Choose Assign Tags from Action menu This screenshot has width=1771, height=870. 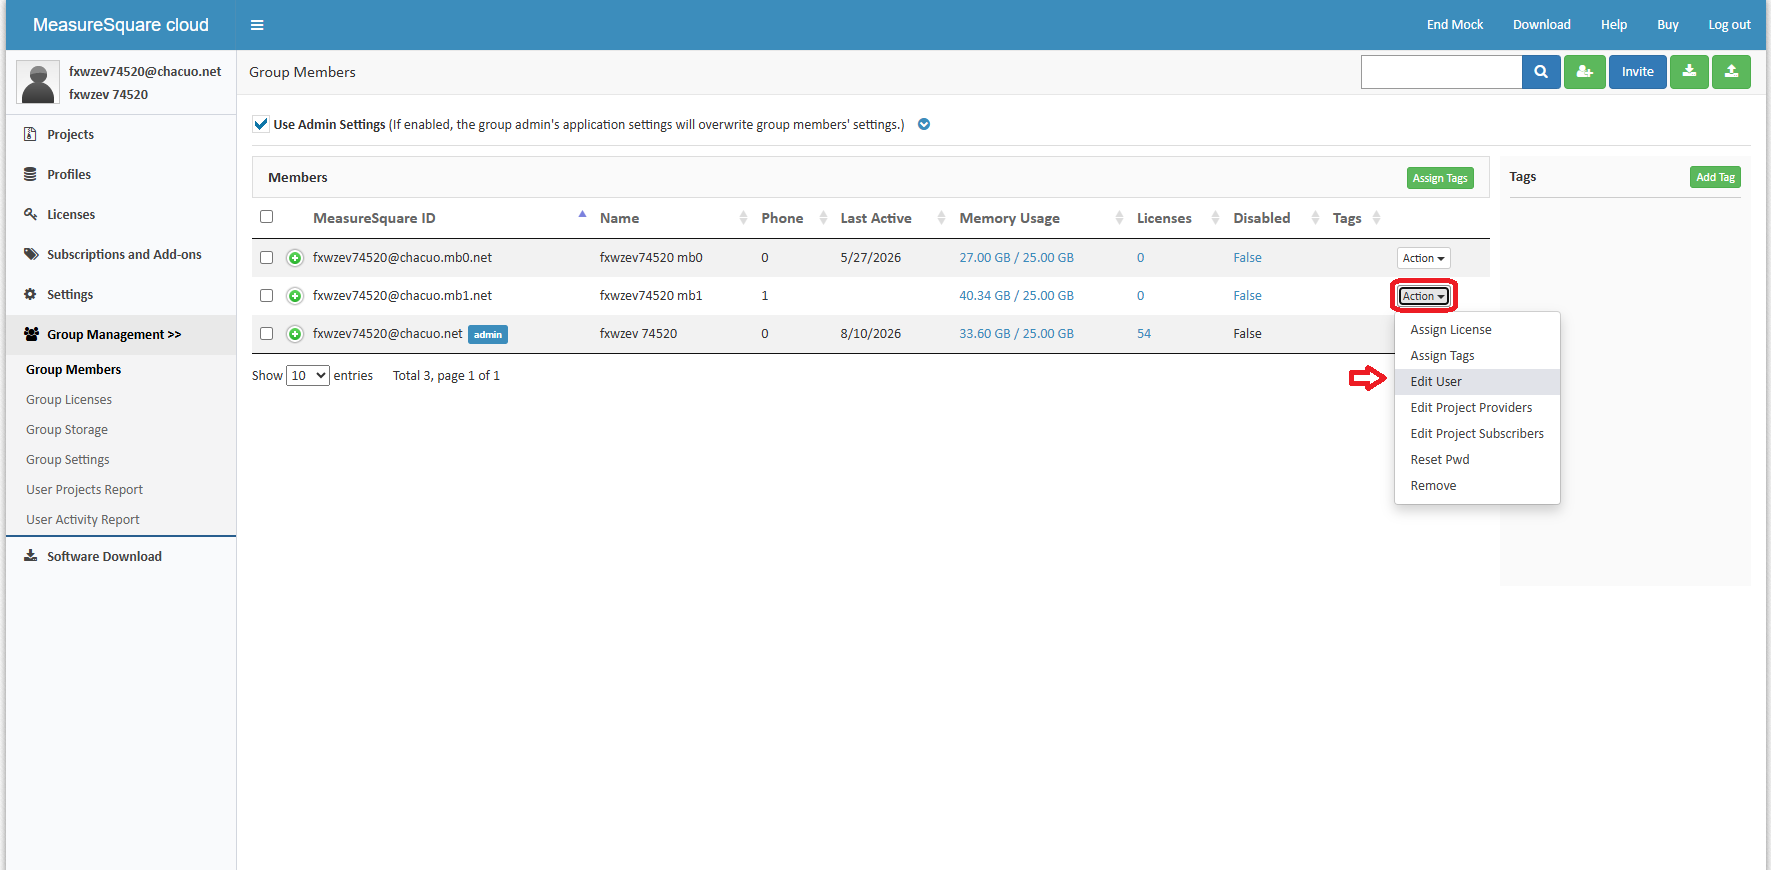click(1477, 356)
